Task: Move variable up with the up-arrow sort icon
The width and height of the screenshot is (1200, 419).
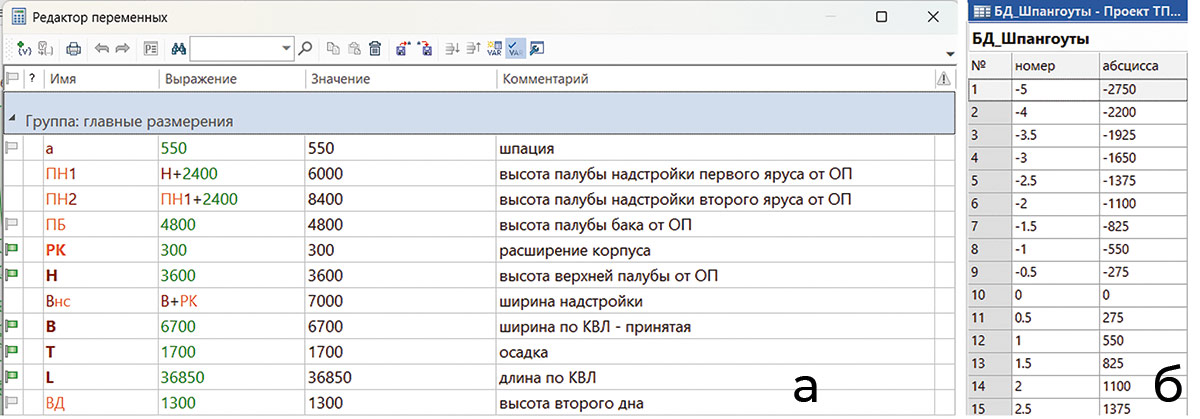Action: (473, 48)
